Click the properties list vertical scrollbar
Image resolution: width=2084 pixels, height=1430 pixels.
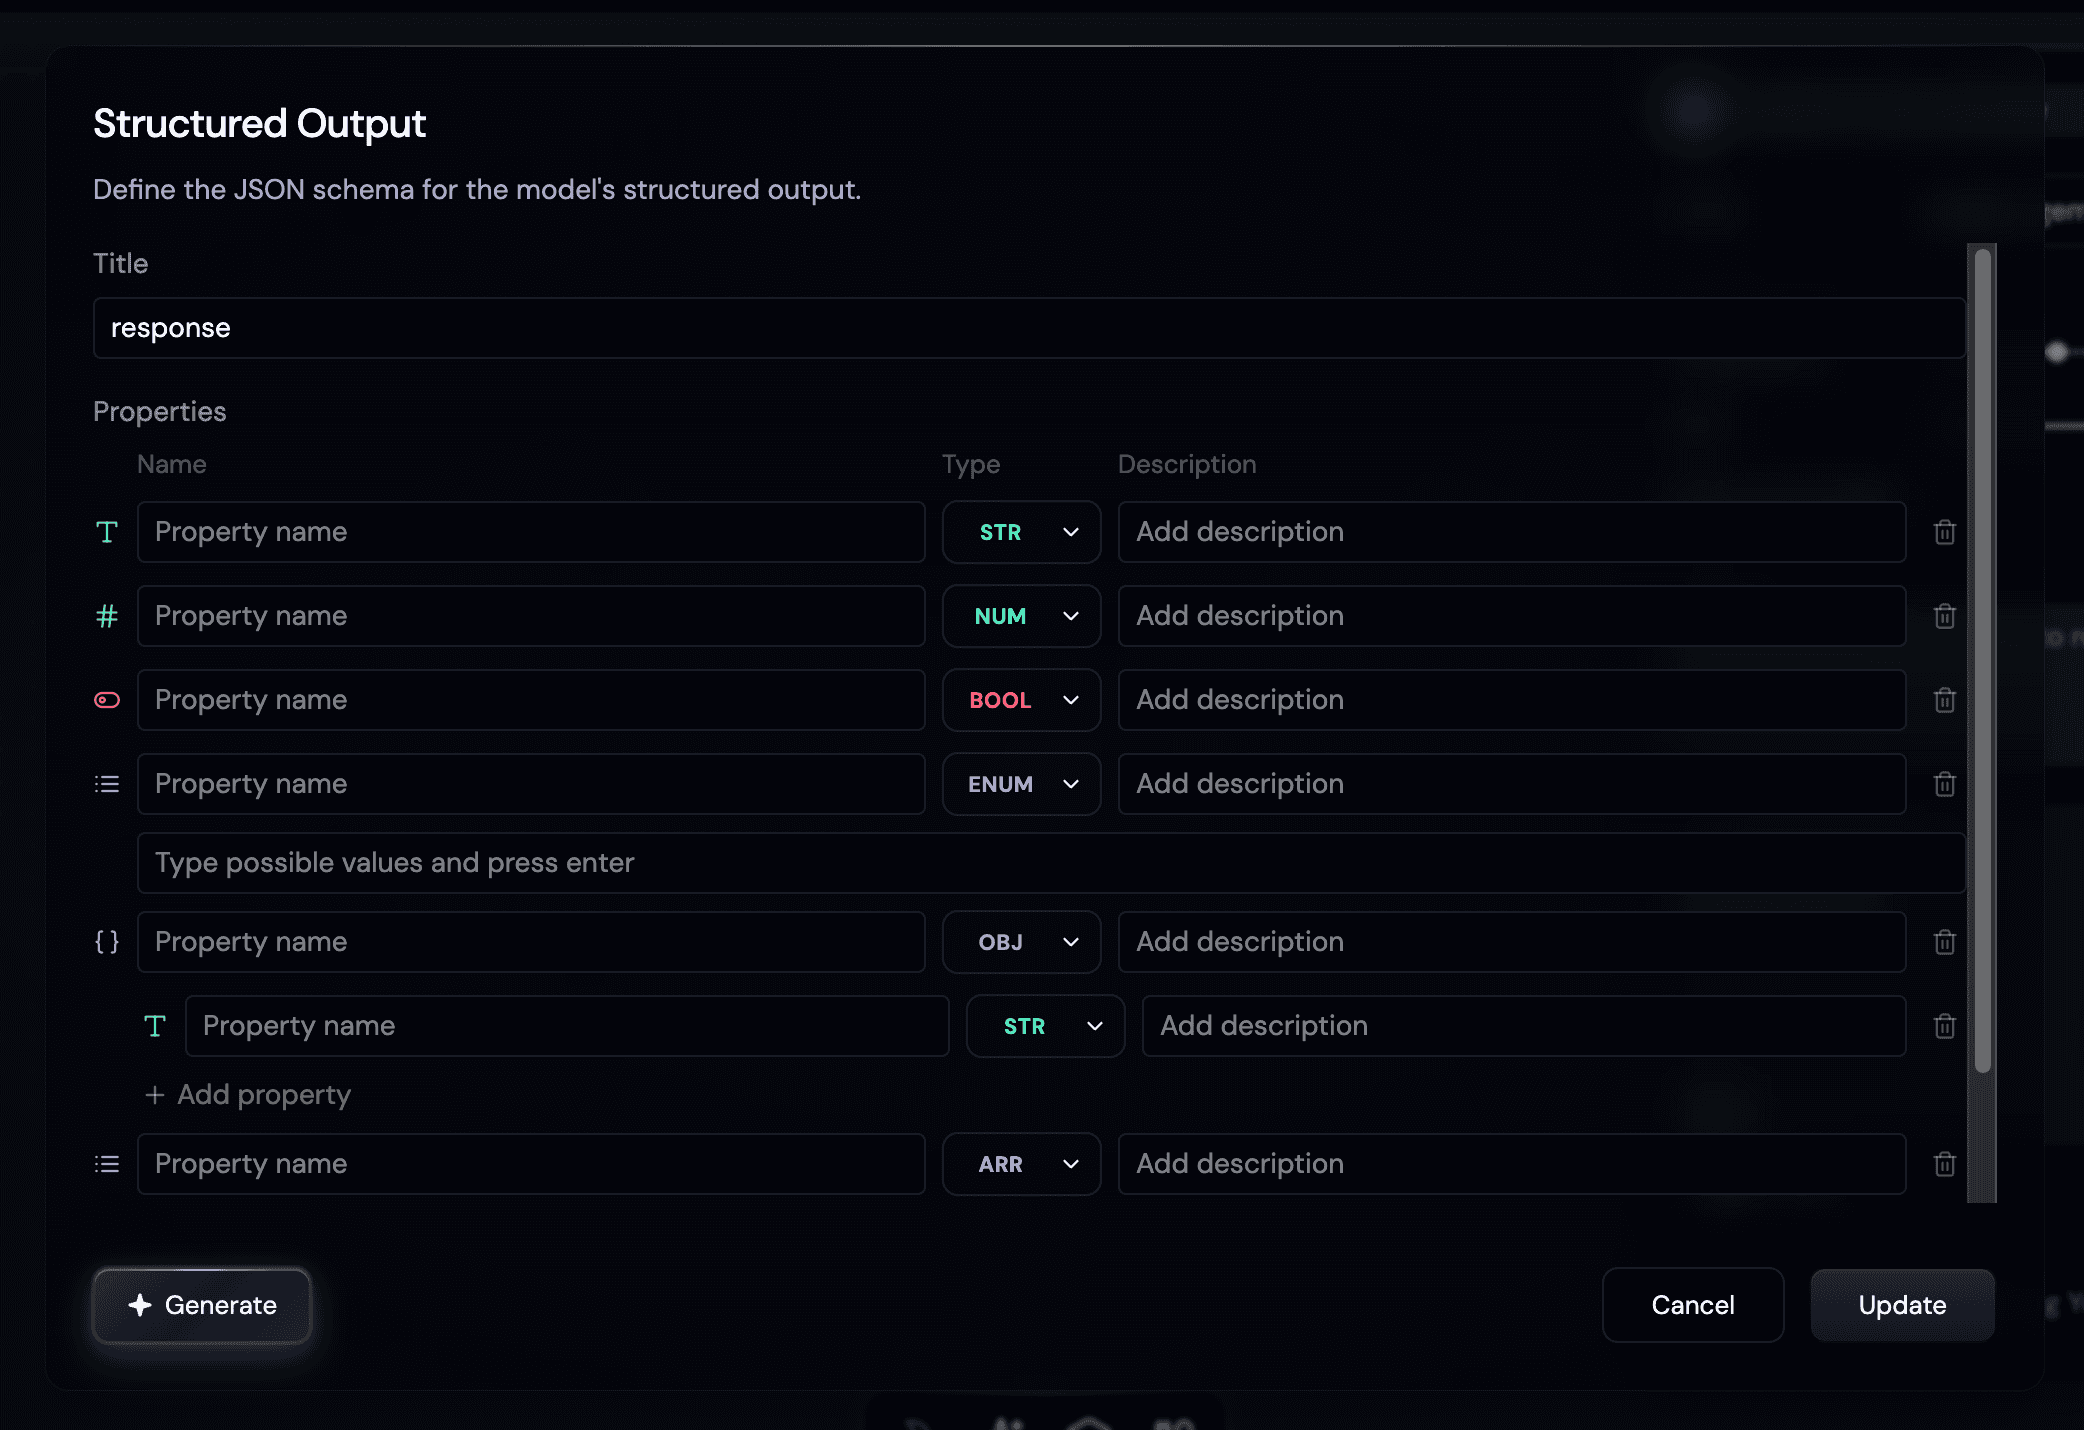[x=1982, y=660]
